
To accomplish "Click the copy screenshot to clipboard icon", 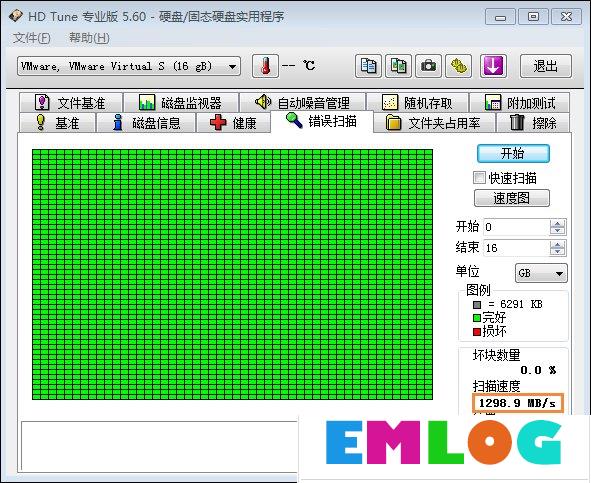I will coord(398,66).
